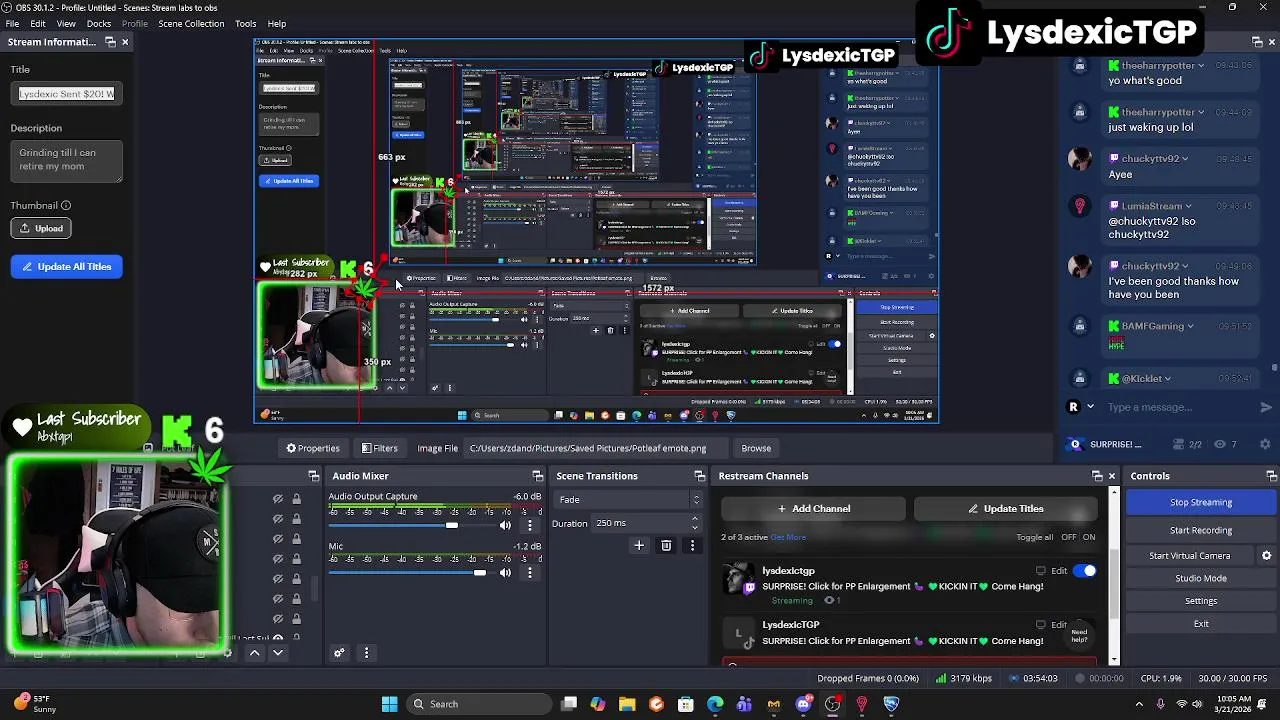Click the Description text area
The width and height of the screenshot is (1280, 720).
(67, 161)
